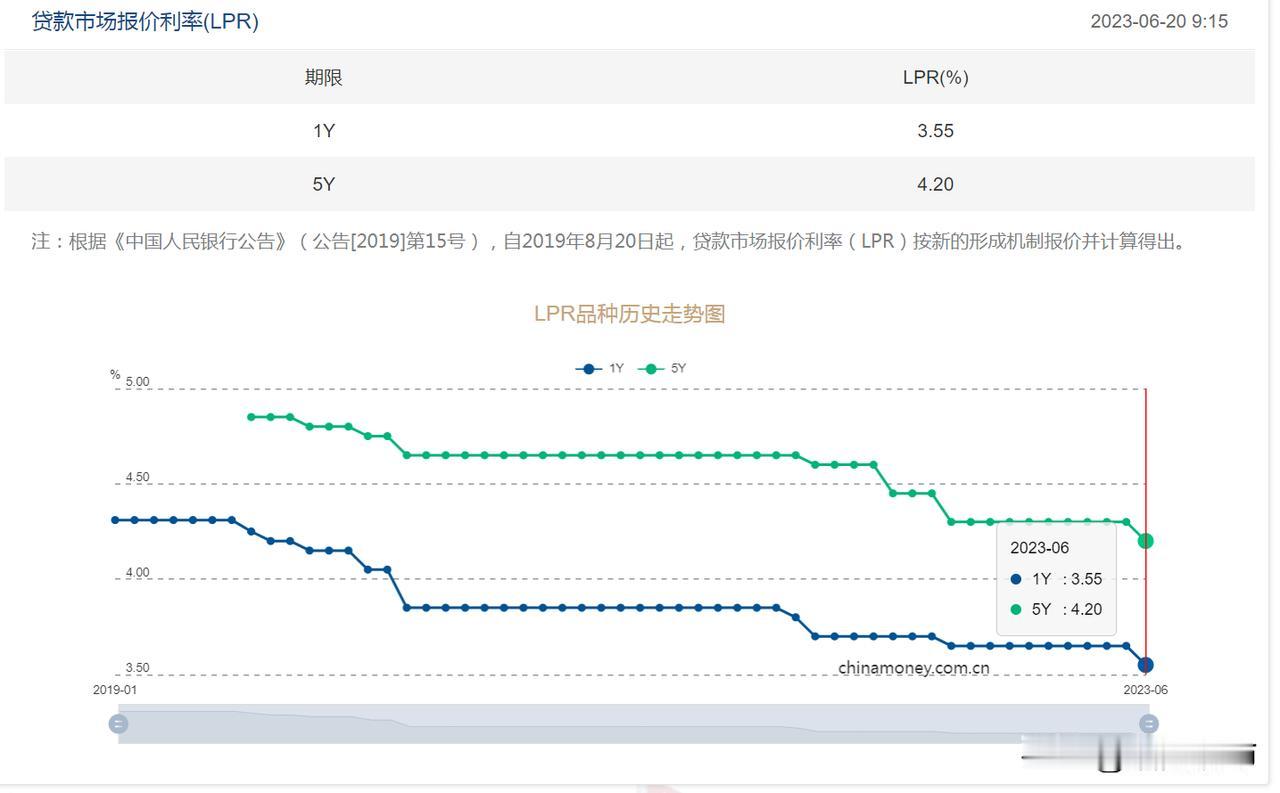Click the tooltip entry 5Y : 4.20
The width and height of the screenshot is (1280, 793).
(1056, 609)
